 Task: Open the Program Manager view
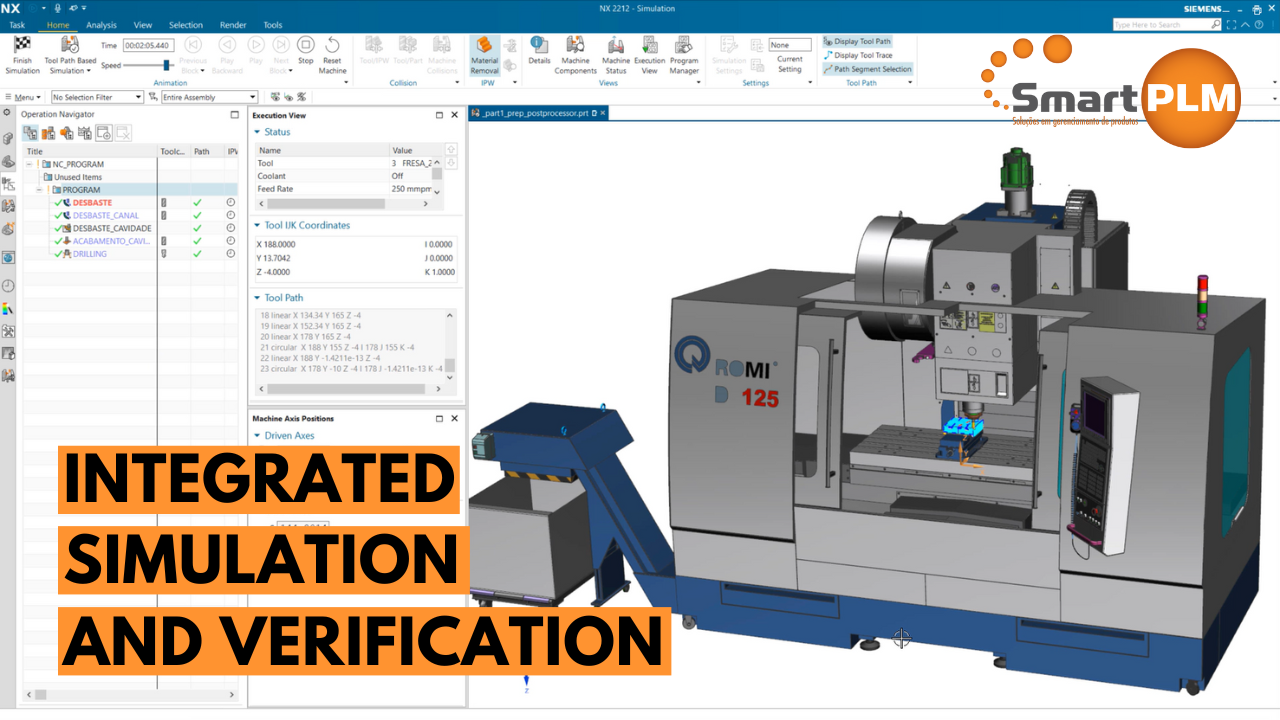tap(684, 46)
